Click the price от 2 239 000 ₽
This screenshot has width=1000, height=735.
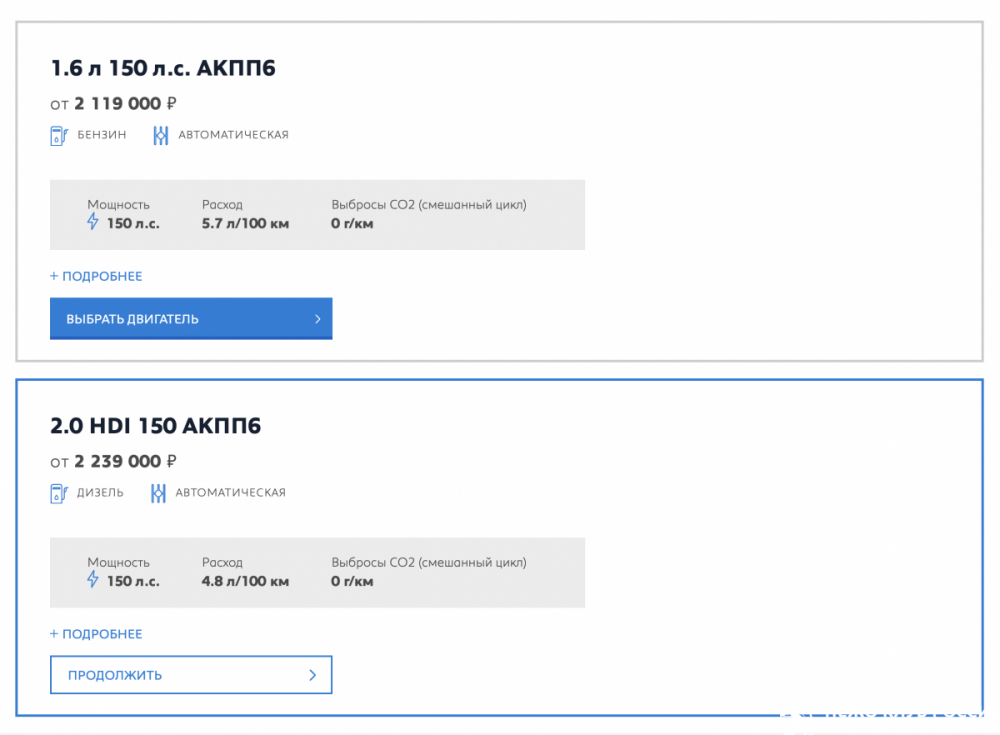click(x=114, y=462)
